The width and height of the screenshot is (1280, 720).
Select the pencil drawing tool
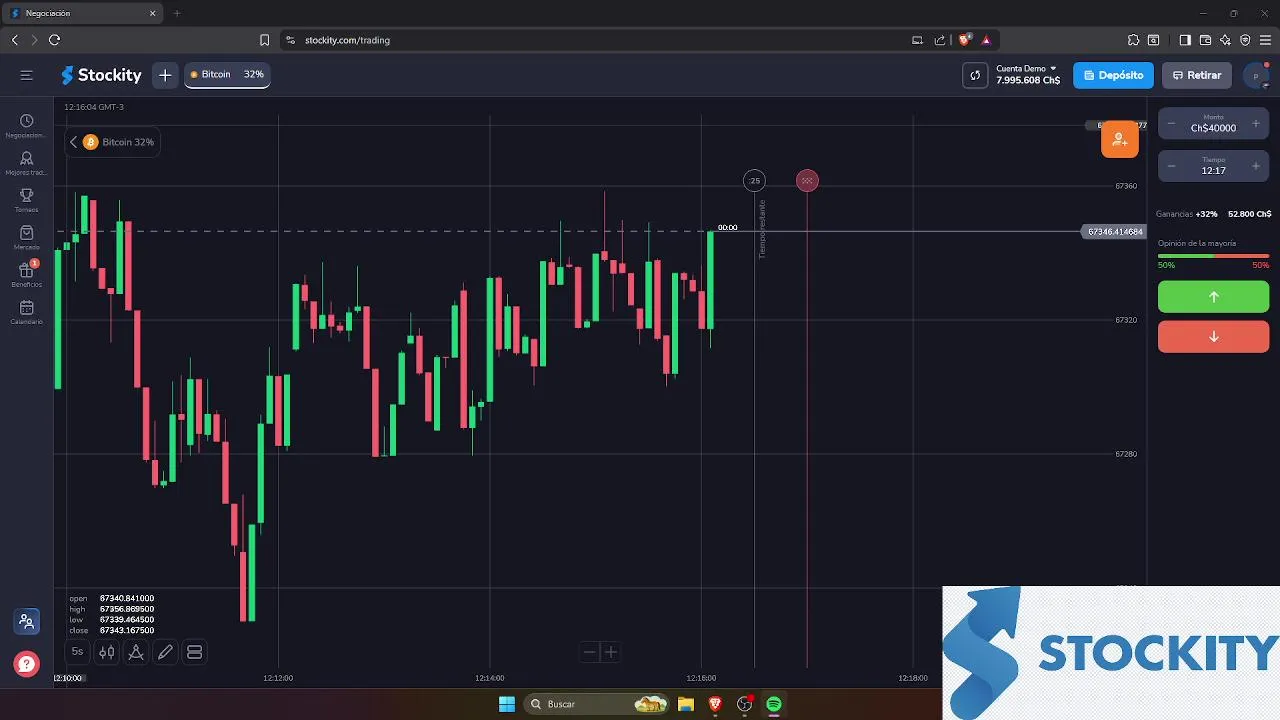click(165, 652)
